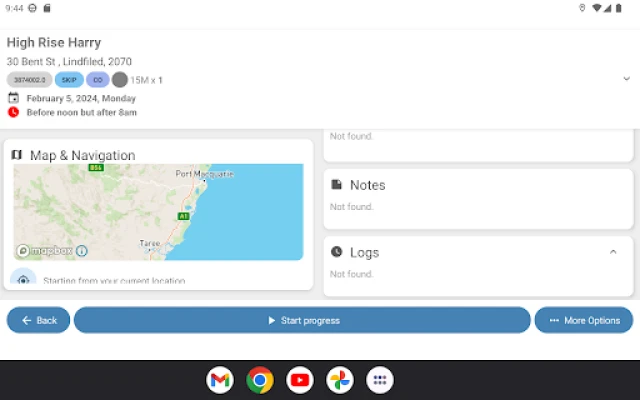Image resolution: width=640 pixels, height=400 pixels.
Task: Collapse the Logs section
Action: pyautogui.click(x=613, y=252)
